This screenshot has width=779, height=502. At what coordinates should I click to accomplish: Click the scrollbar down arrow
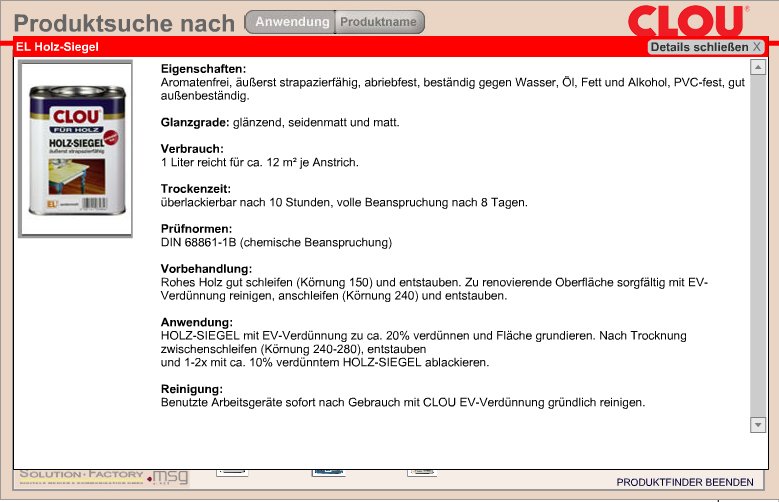[758, 424]
